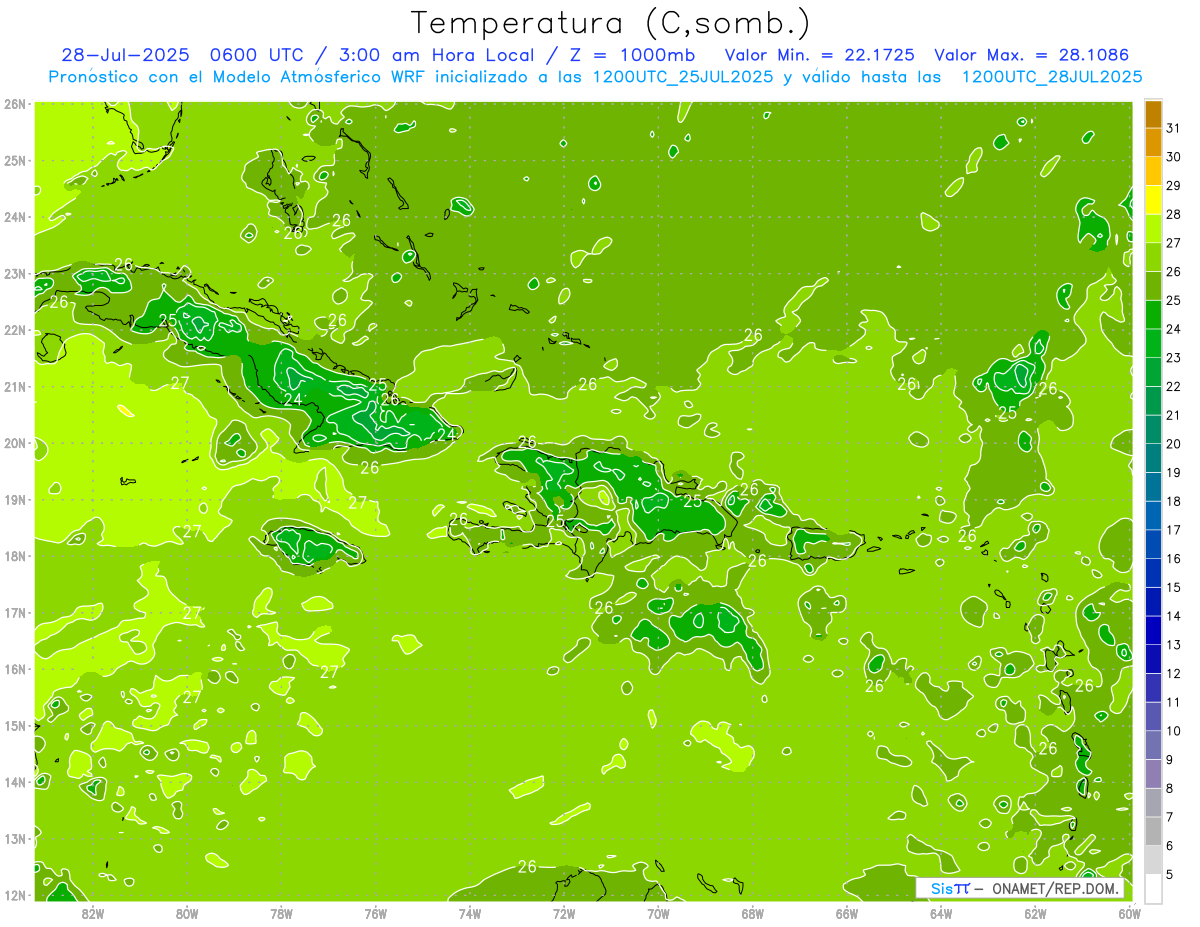Click the 72W longitude axis label
Image resolution: width=1200 pixels, height=927 pixels.
click(x=564, y=913)
